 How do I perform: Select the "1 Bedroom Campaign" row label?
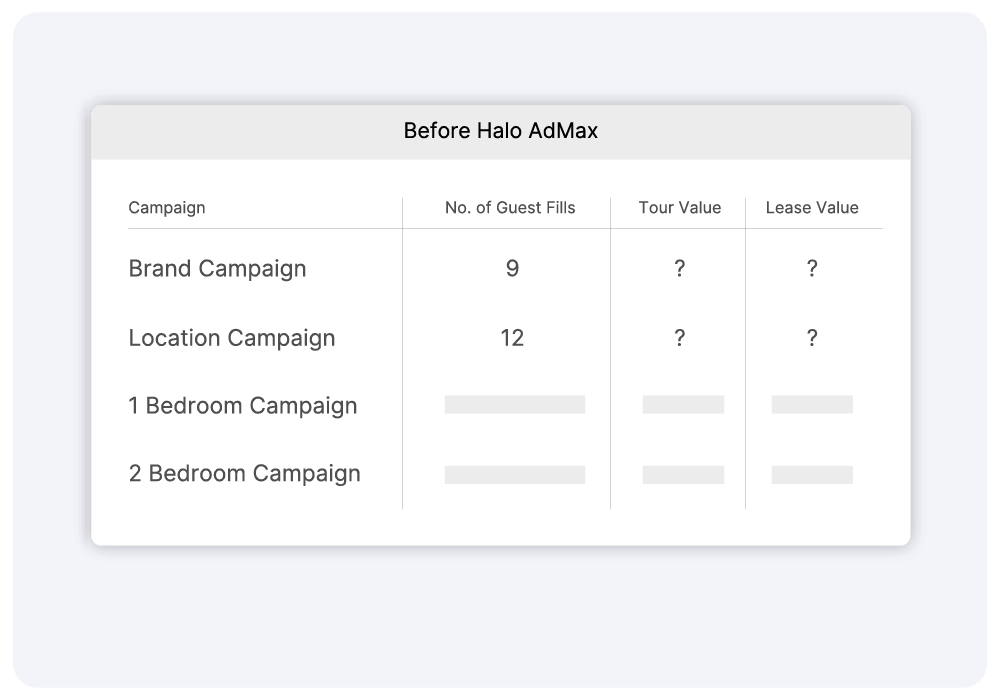pyautogui.click(x=242, y=405)
